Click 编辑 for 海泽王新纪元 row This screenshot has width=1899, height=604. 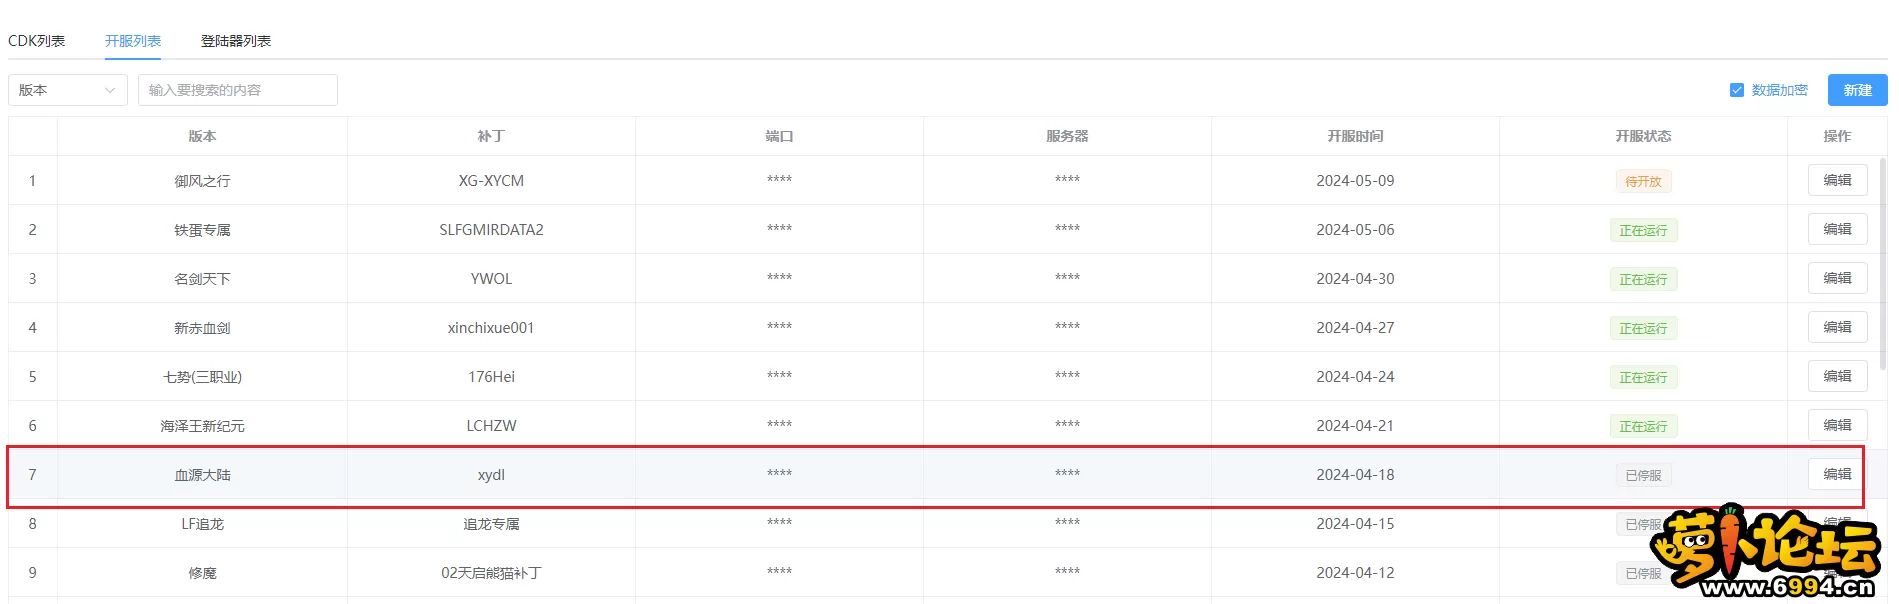pyautogui.click(x=1837, y=425)
